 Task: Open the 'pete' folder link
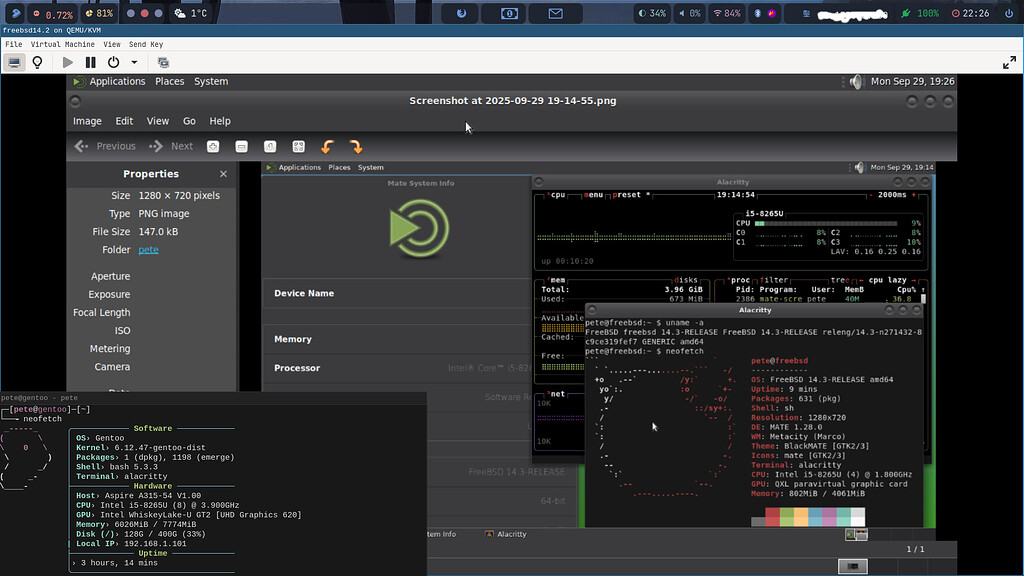pyautogui.click(x=148, y=250)
